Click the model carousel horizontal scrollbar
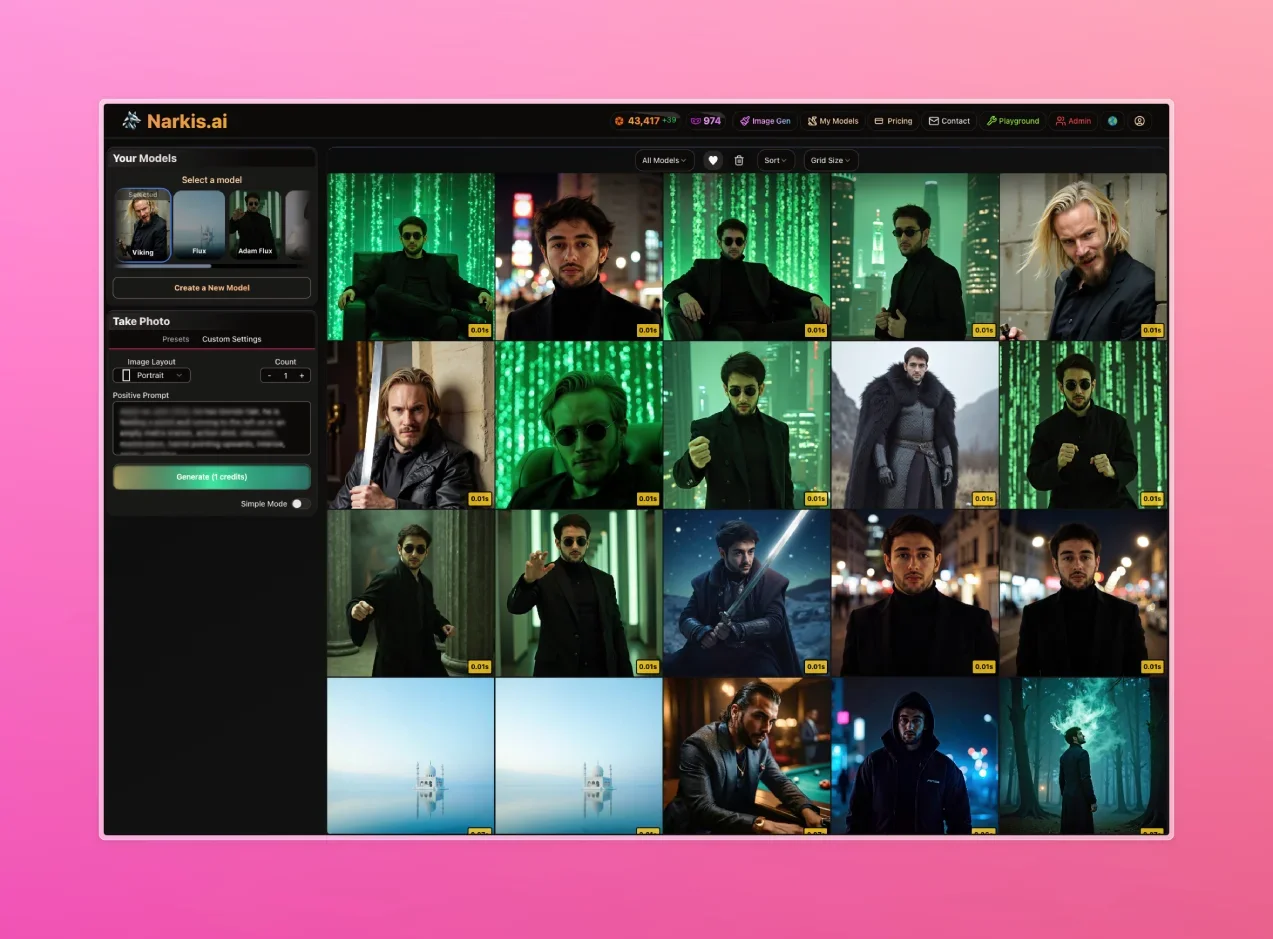 [x=165, y=266]
